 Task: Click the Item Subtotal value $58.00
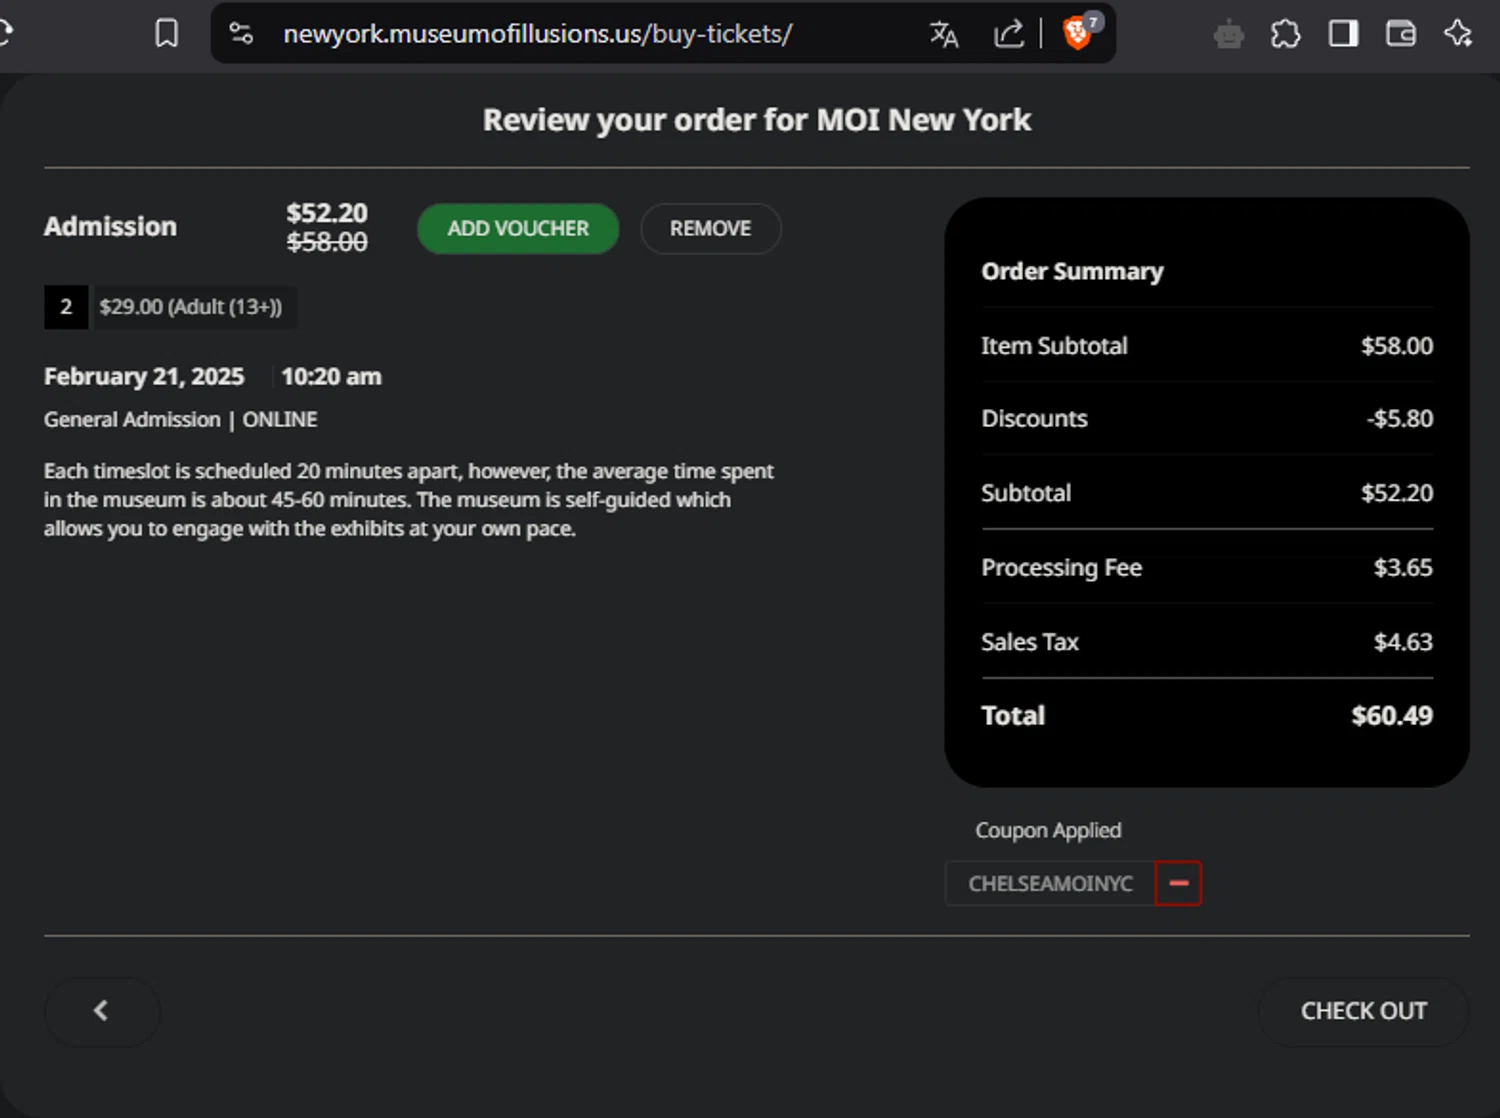click(x=1397, y=346)
